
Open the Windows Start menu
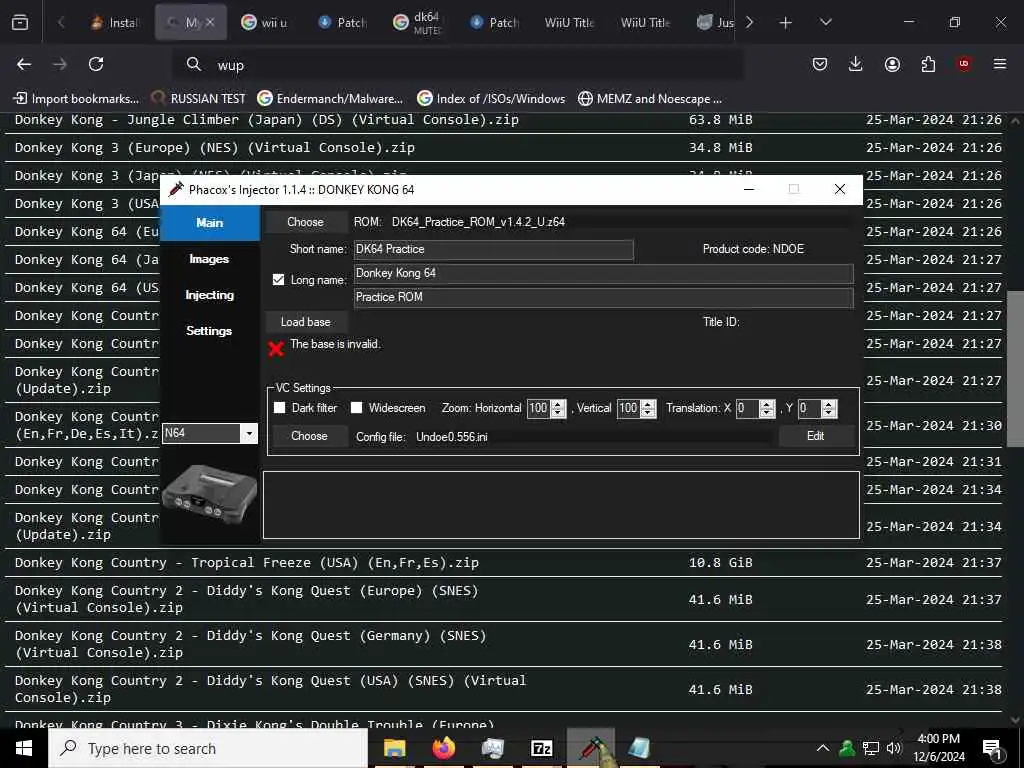coord(24,748)
